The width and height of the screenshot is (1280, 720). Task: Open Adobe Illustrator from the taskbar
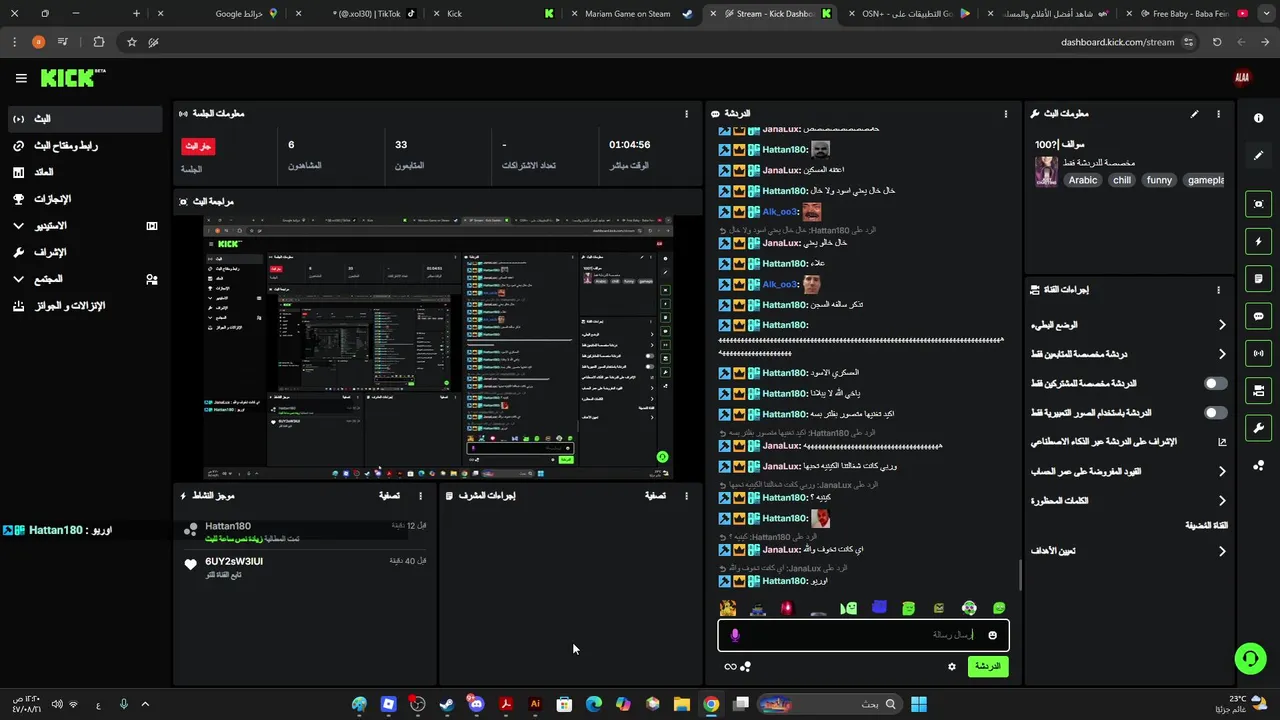[x=535, y=704]
